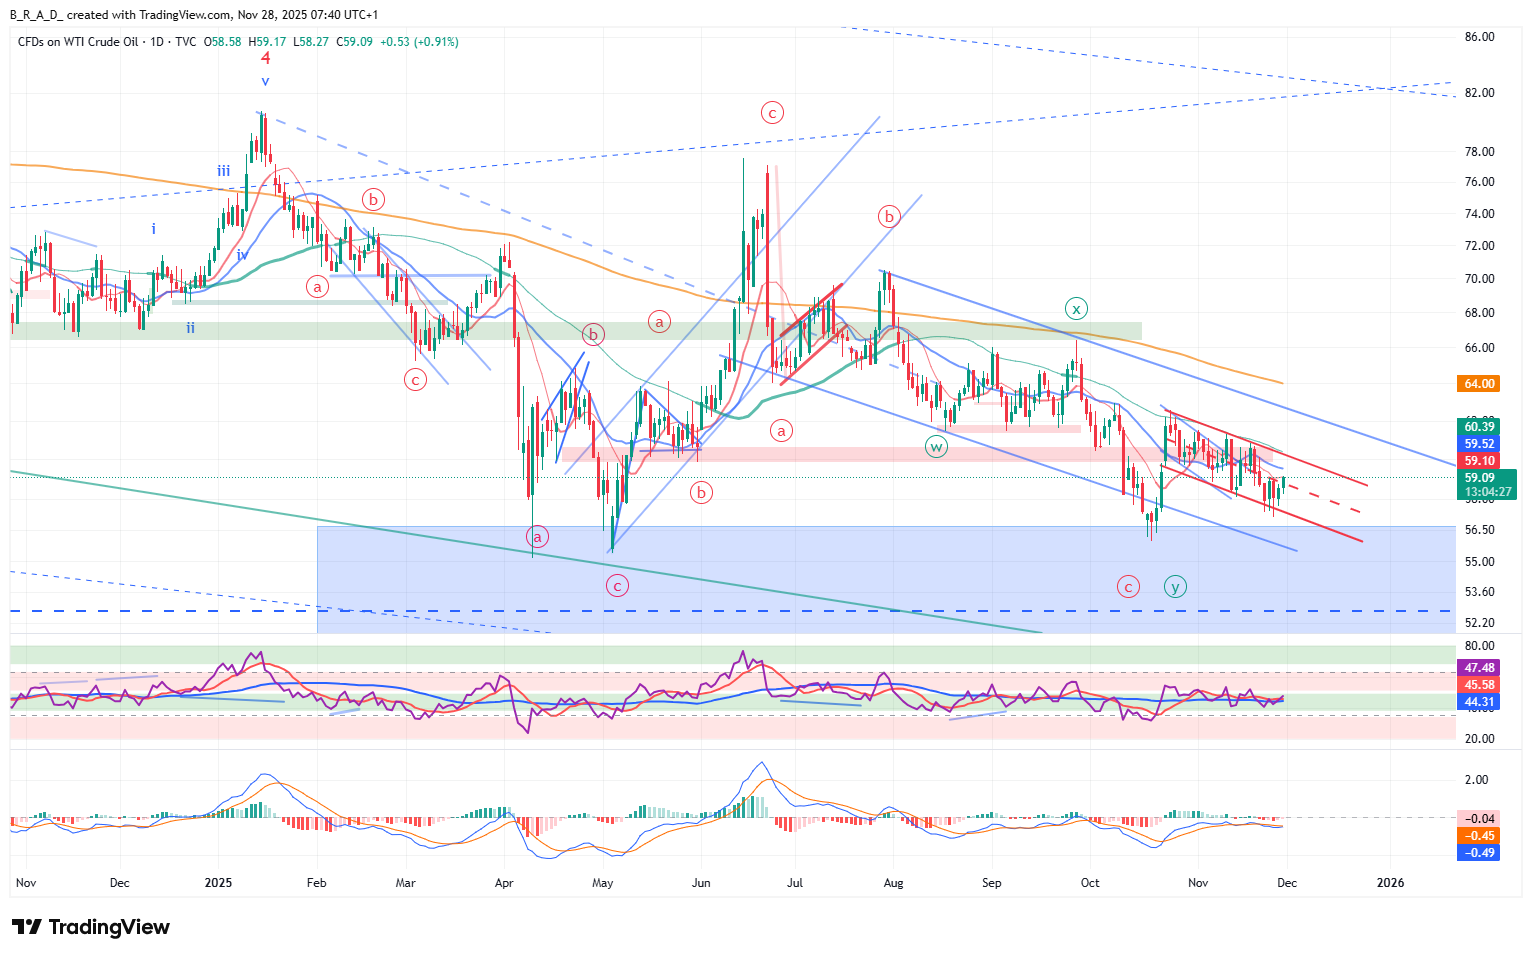Select the teal circled y wave marker
The height and width of the screenshot is (957, 1532).
point(1175,586)
